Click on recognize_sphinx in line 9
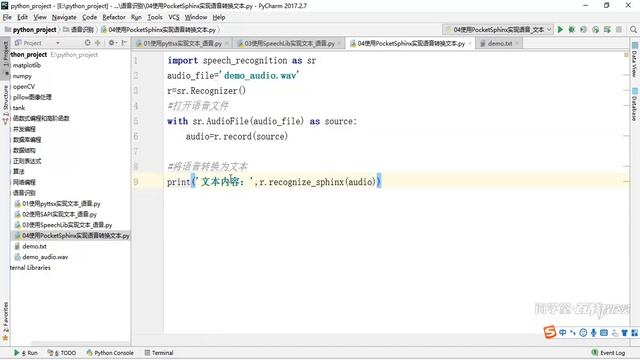 point(306,182)
